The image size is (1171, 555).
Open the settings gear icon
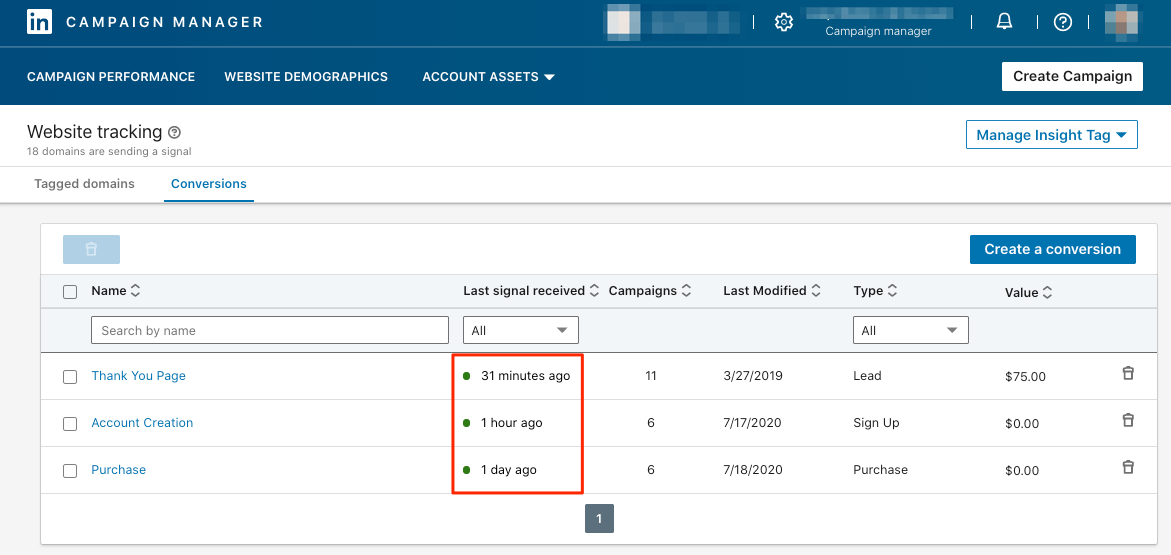click(x=784, y=22)
